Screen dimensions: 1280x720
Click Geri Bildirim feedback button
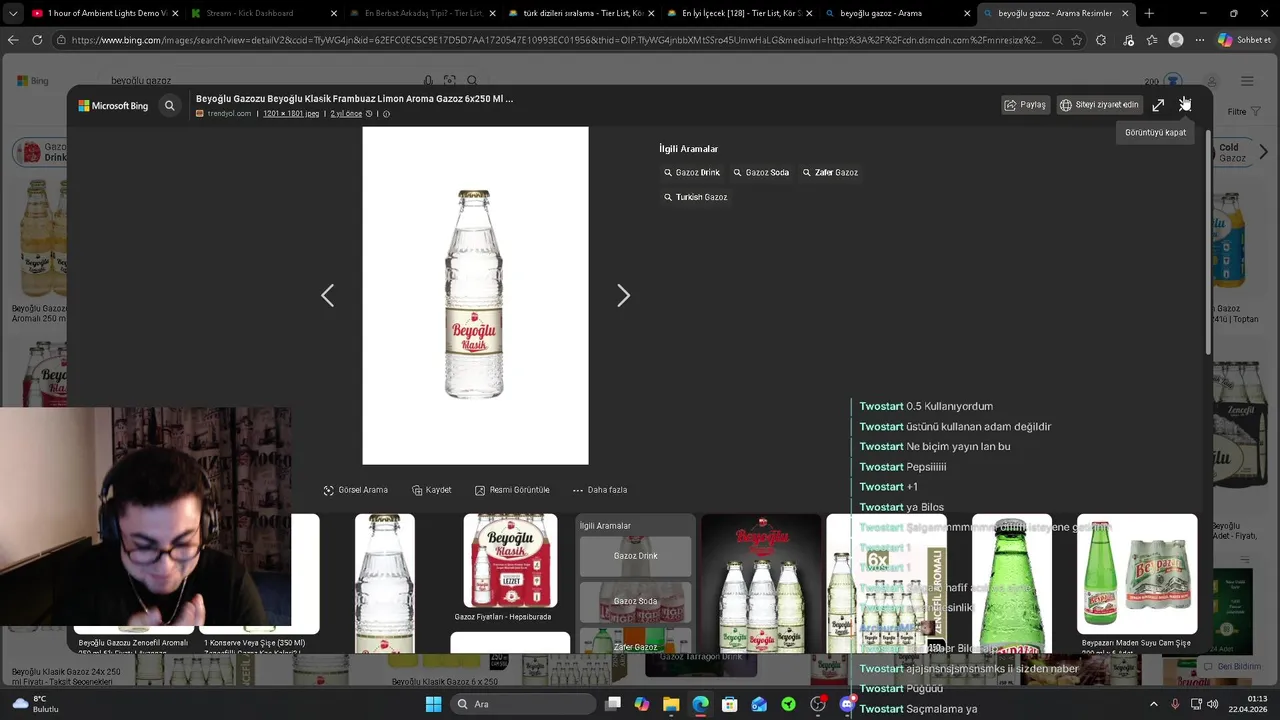tap(1232, 667)
